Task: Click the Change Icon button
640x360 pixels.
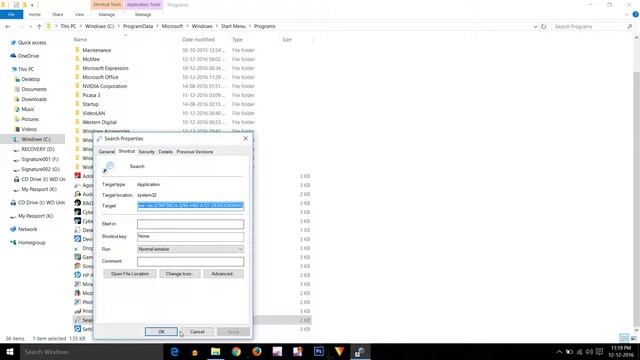Action: 180,274
